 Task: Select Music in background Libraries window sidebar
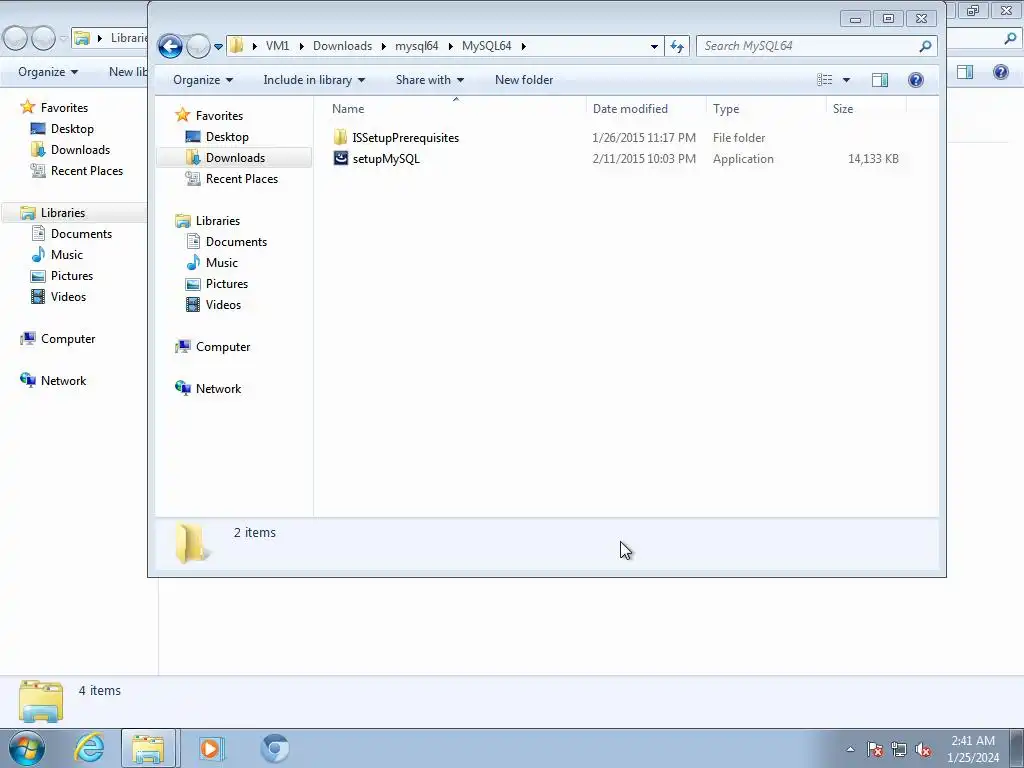[67, 255]
